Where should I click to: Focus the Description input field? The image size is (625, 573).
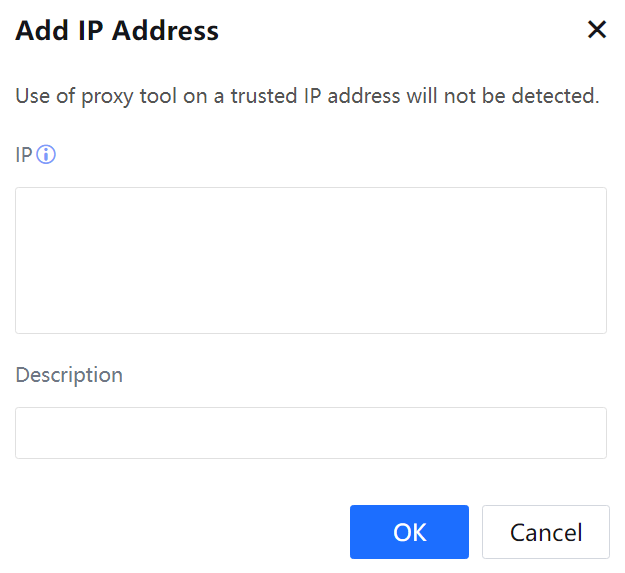[x=310, y=433]
